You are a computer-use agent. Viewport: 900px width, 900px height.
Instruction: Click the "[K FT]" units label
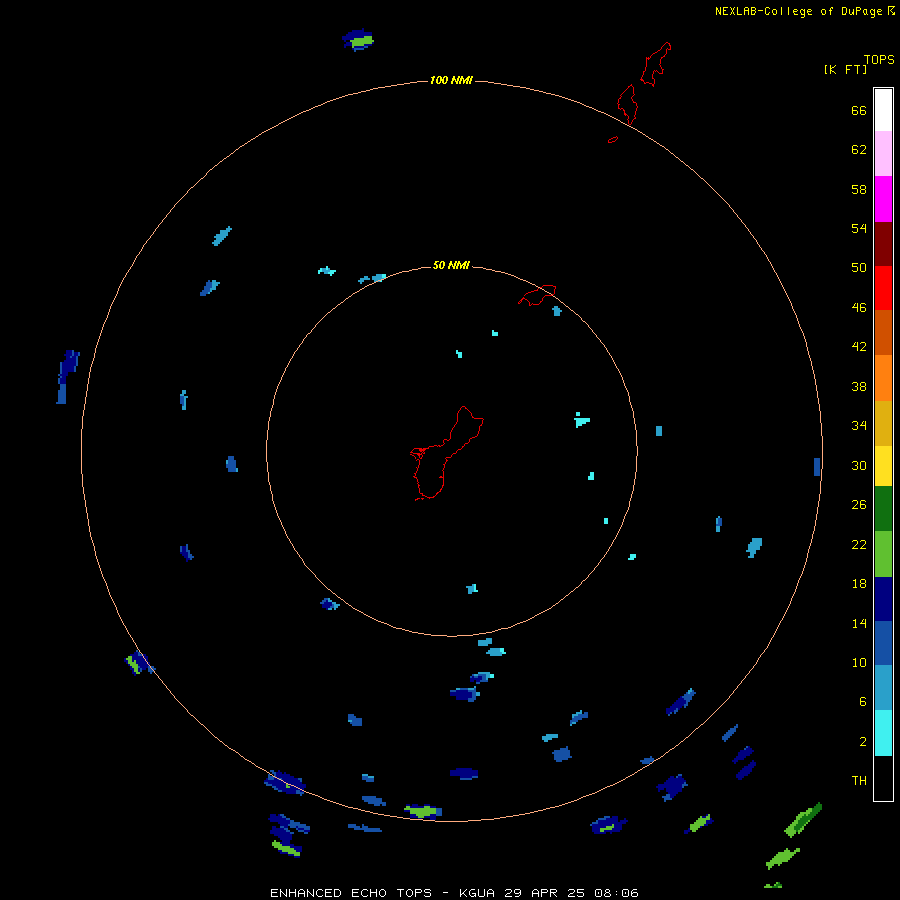click(845, 69)
